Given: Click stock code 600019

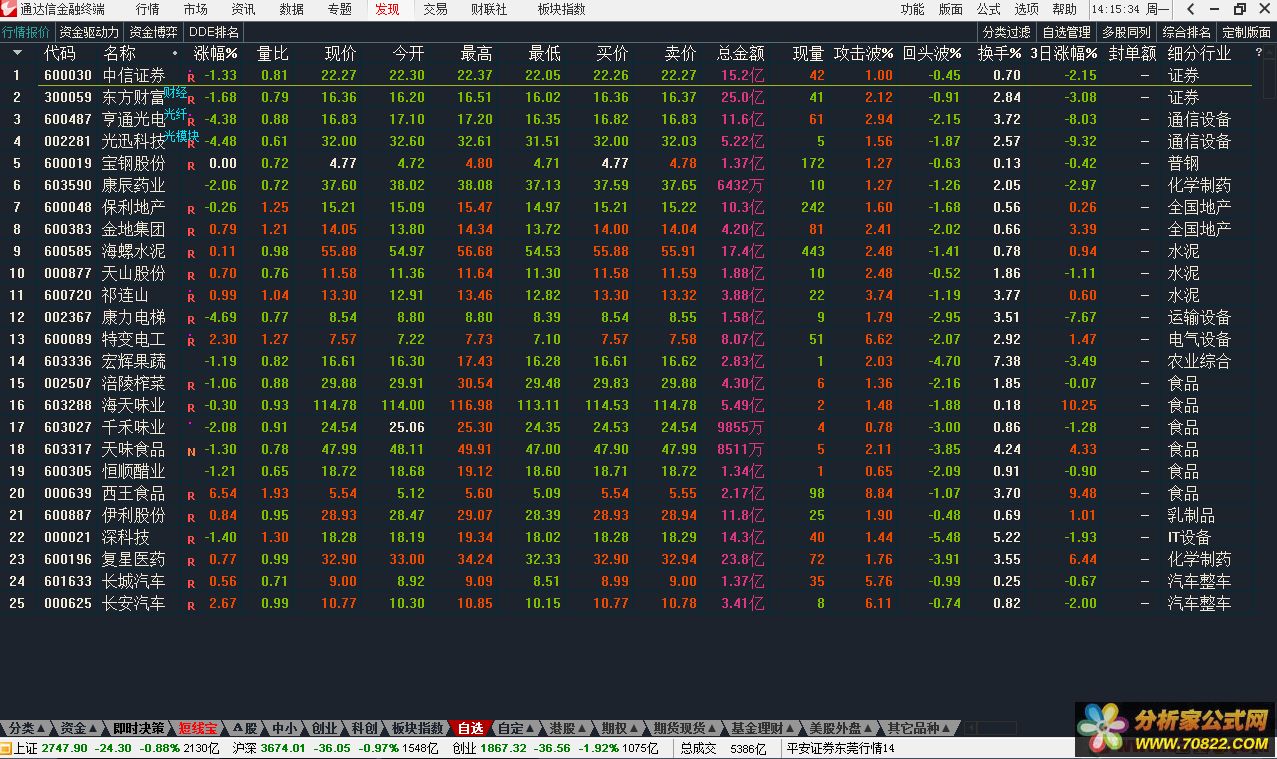Looking at the screenshot, I should tap(68, 163).
